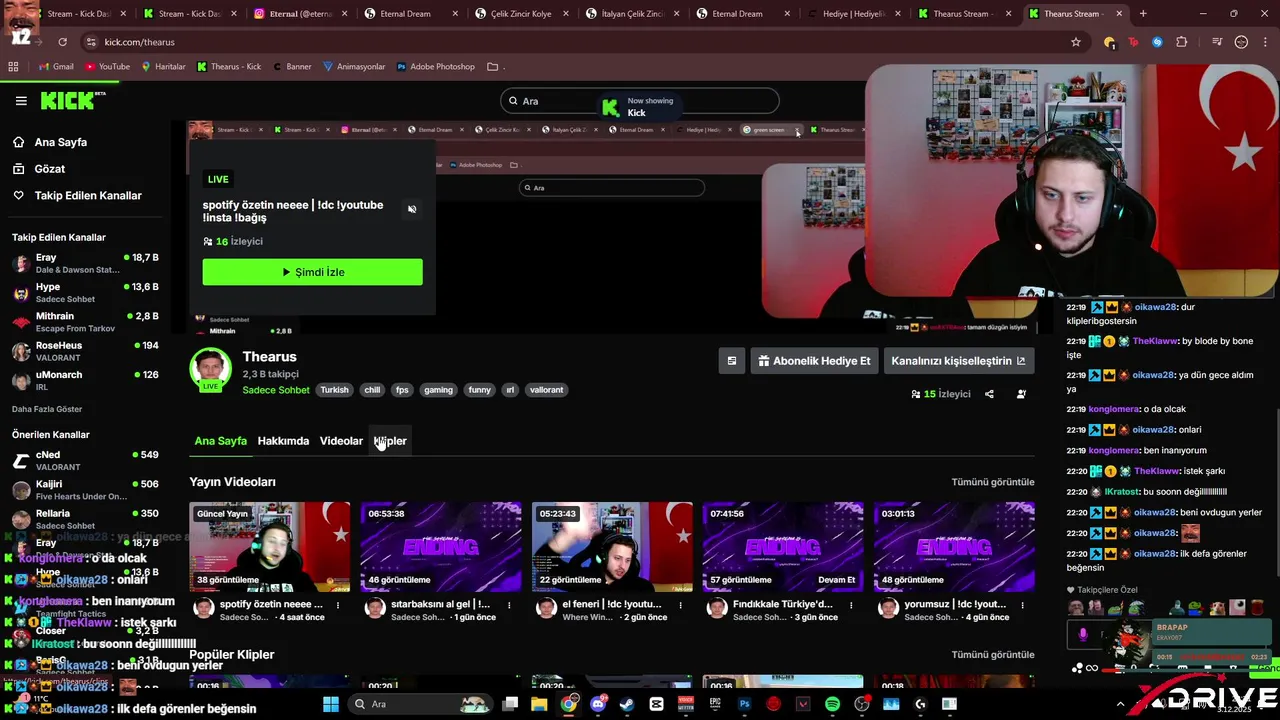
Task: Click Kanalınızı kişiselleştirin button
Action: (x=958, y=361)
